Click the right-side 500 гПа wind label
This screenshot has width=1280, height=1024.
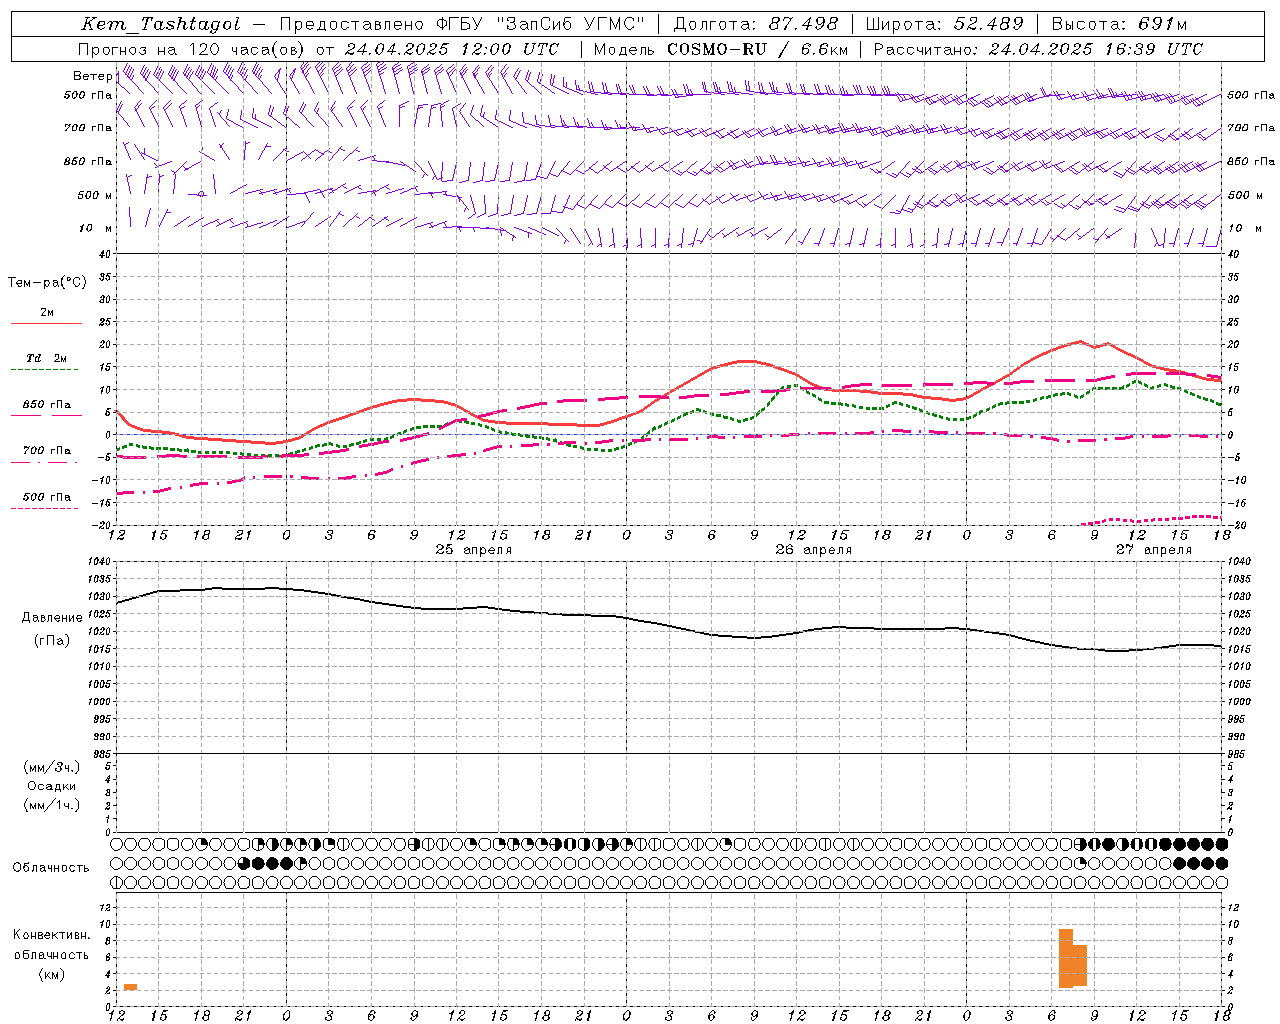click(x=1251, y=95)
